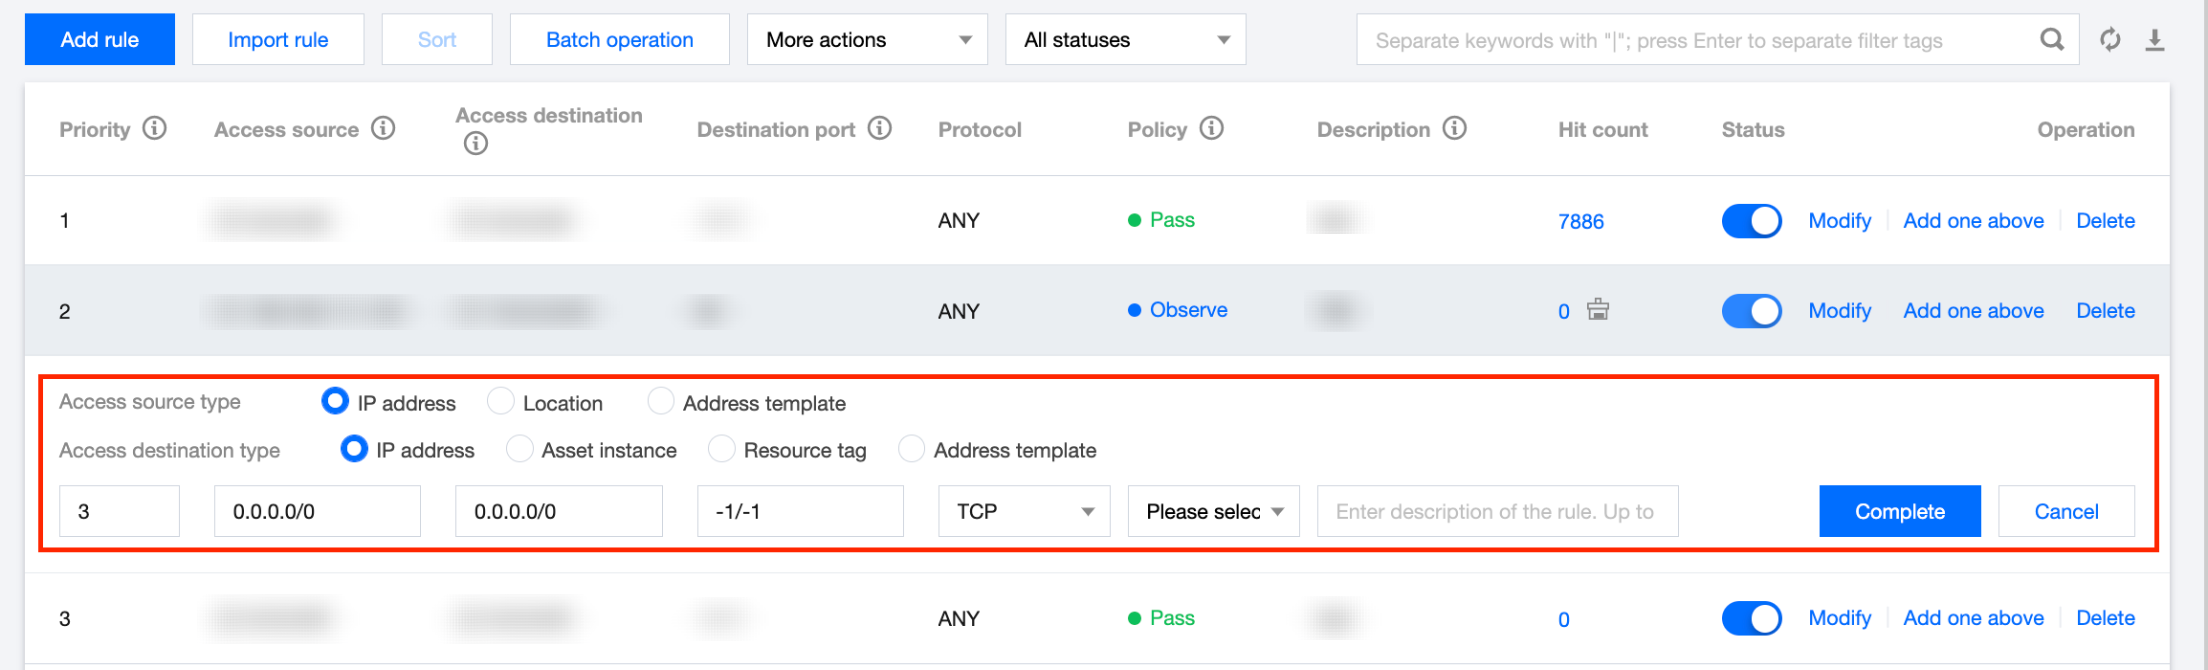Screen dimensions: 2208x670
Task: Click the Destination port info icon
Action: pos(879,129)
